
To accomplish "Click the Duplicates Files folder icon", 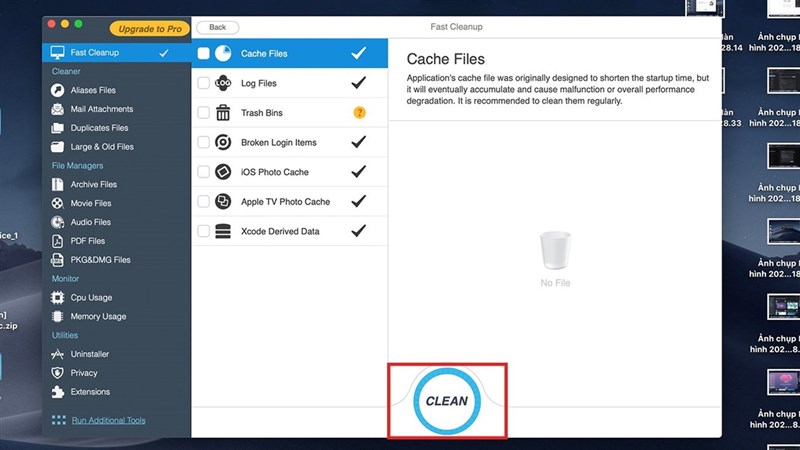I will click(x=57, y=128).
